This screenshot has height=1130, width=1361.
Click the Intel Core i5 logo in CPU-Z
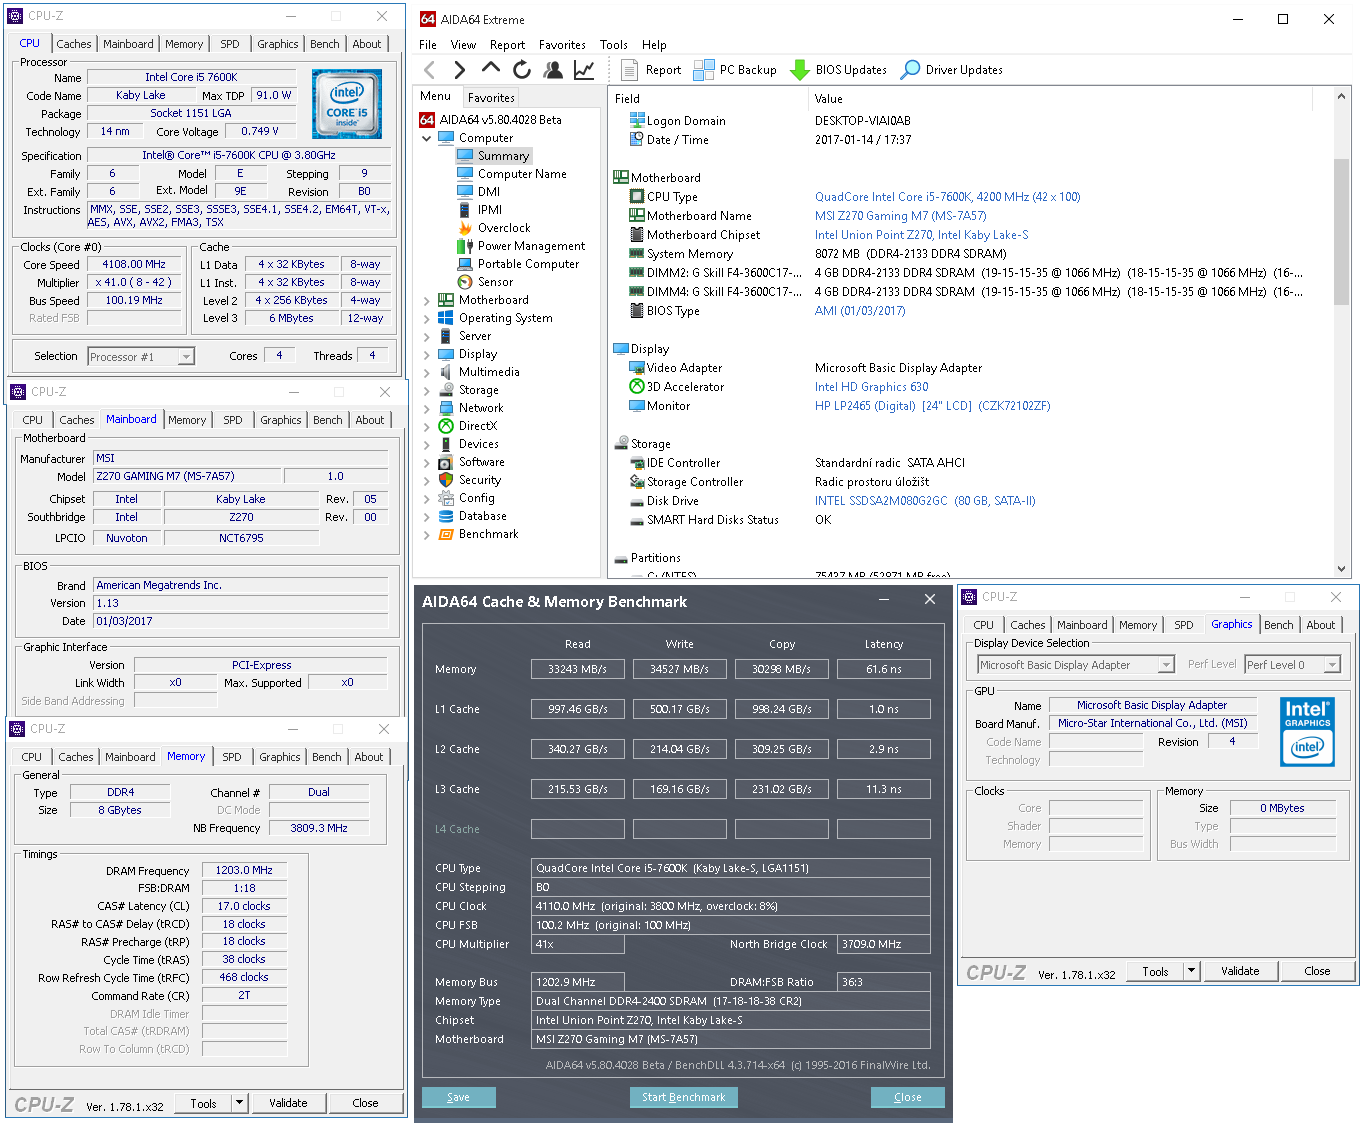[346, 104]
